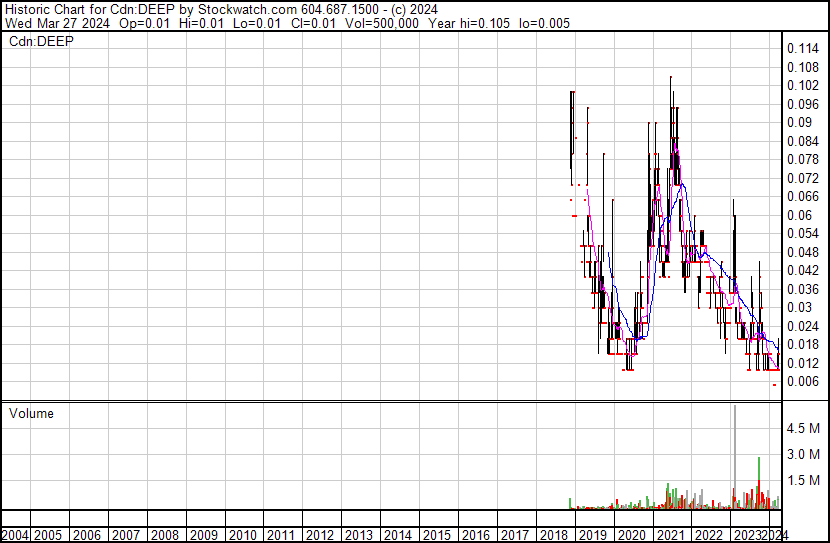Click the 0.114 price axis value
830x543 pixels.
(x=803, y=49)
